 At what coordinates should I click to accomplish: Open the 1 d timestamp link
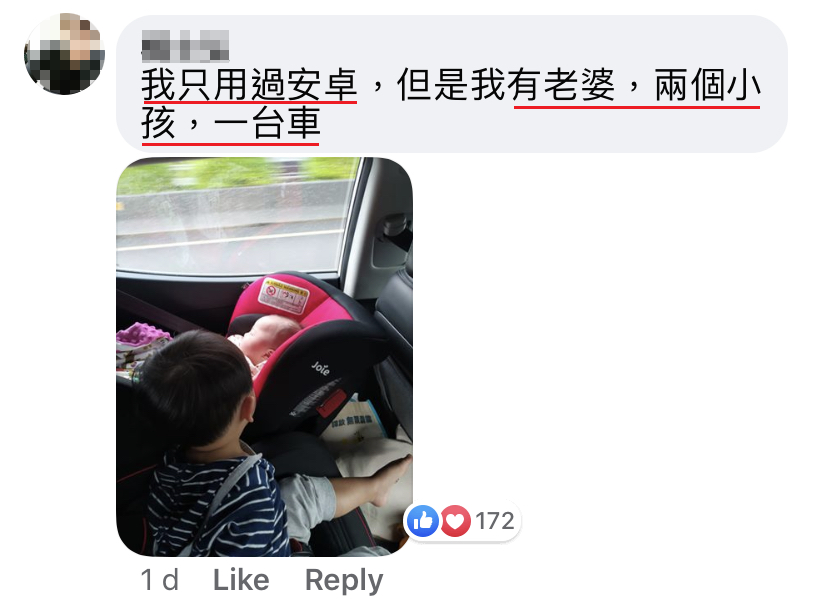159,580
